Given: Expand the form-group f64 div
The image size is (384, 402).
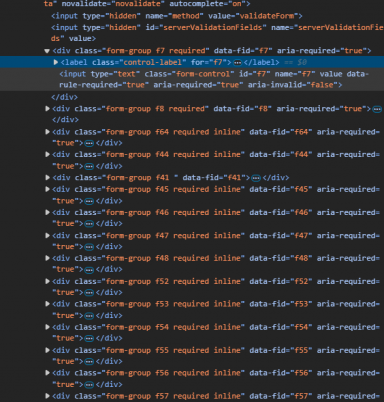Looking at the screenshot, I should 47,132.
